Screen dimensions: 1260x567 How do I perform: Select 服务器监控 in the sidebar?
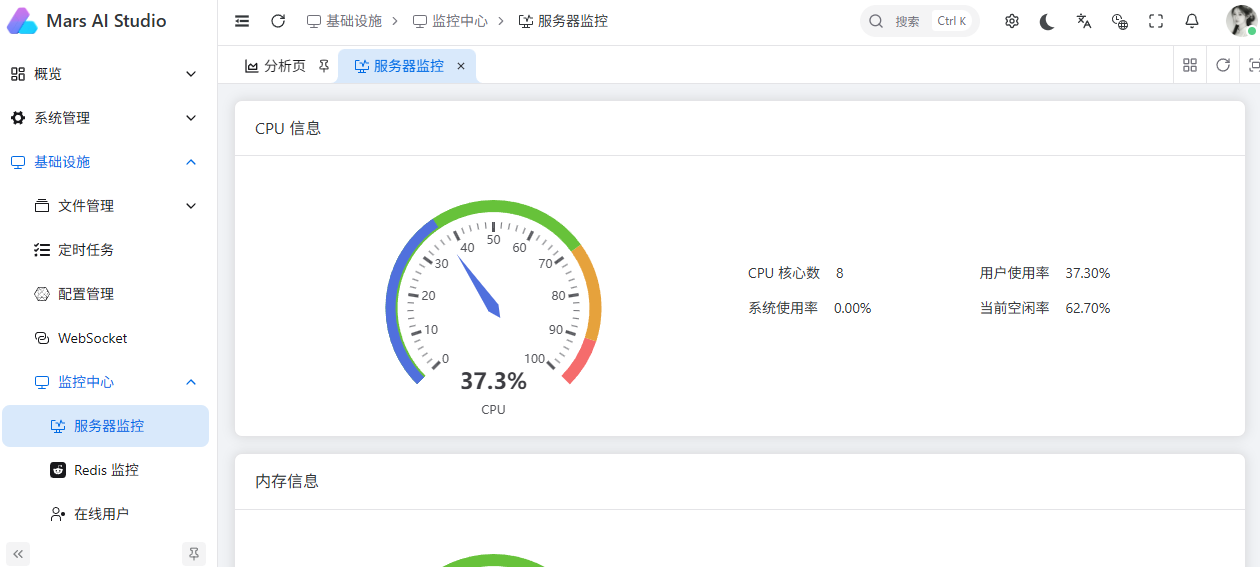tap(104, 426)
